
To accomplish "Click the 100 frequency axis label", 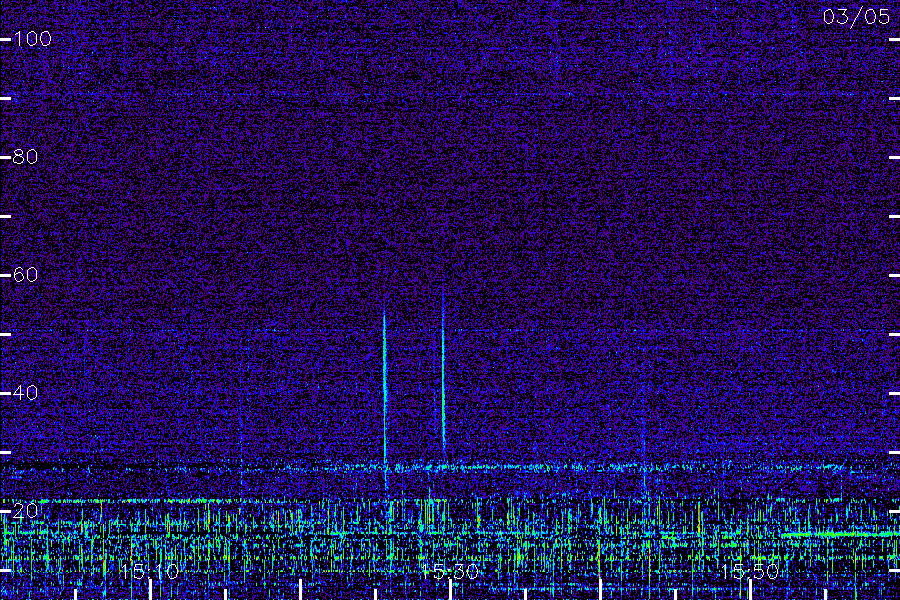I will (x=32, y=39).
